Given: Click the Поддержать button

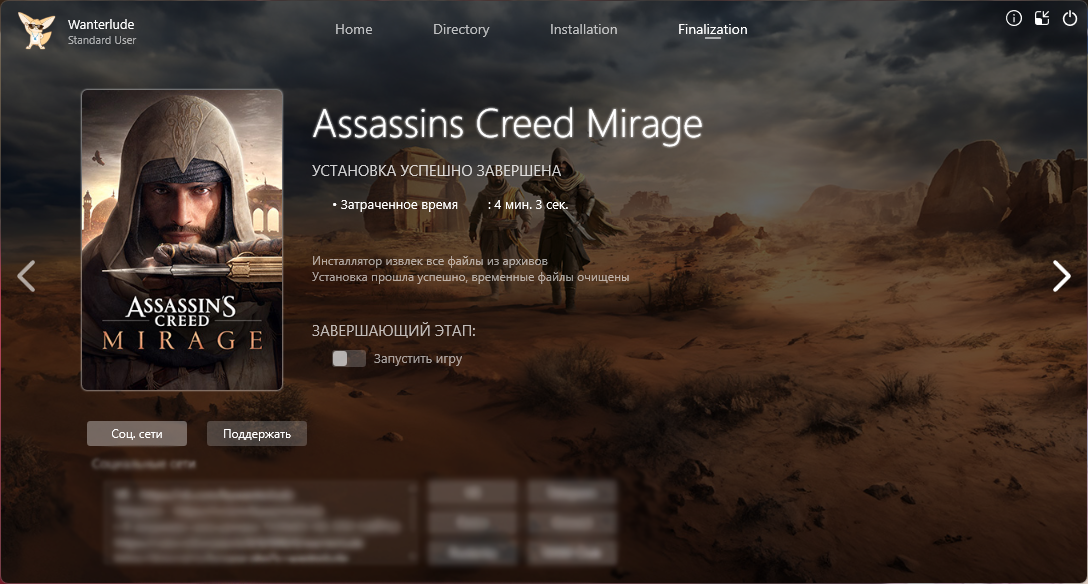Looking at the screenshot, I should coord(257,433).
